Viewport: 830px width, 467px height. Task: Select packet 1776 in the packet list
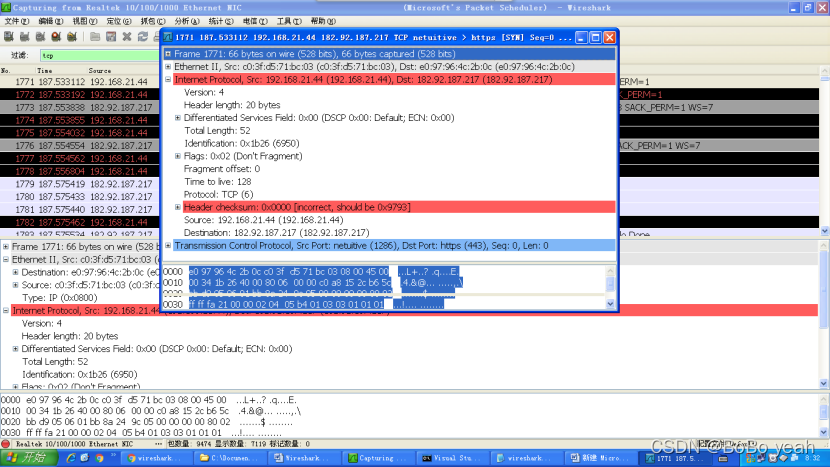click(410, 146)
